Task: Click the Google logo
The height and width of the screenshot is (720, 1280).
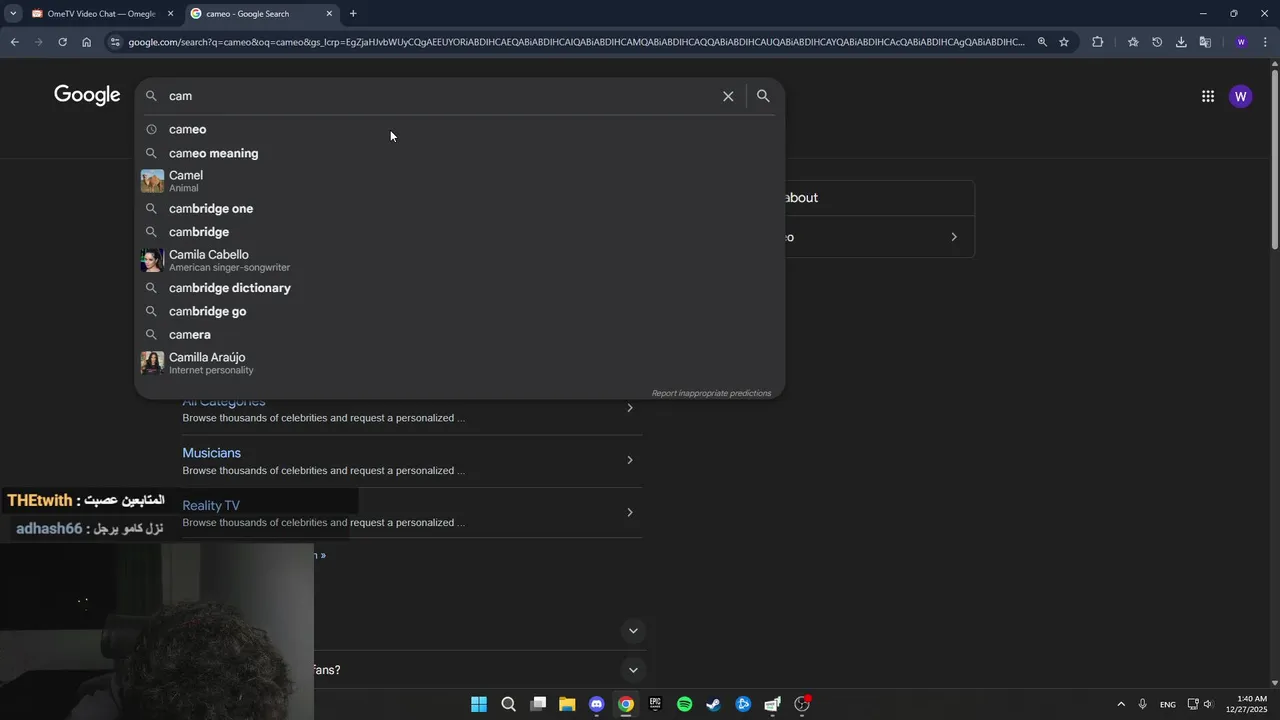Action: coord(87,95)
